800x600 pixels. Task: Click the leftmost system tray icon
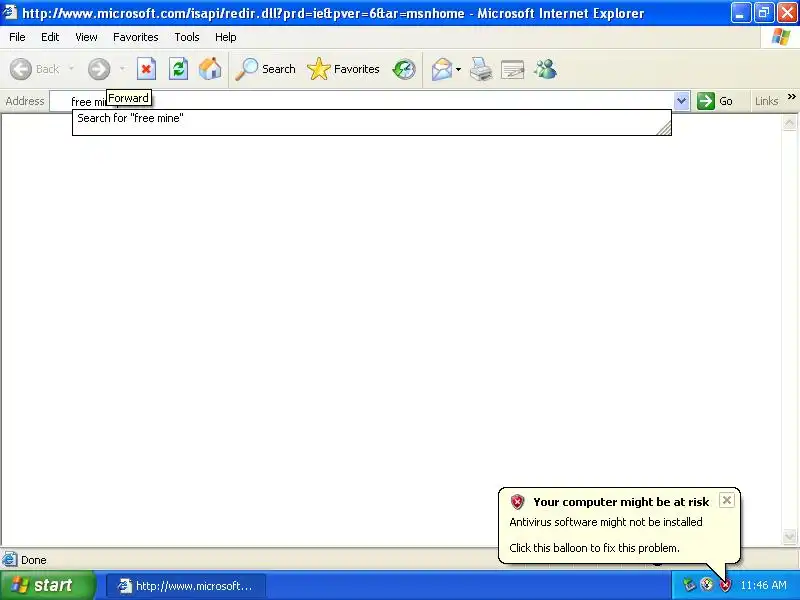(689, 585)
